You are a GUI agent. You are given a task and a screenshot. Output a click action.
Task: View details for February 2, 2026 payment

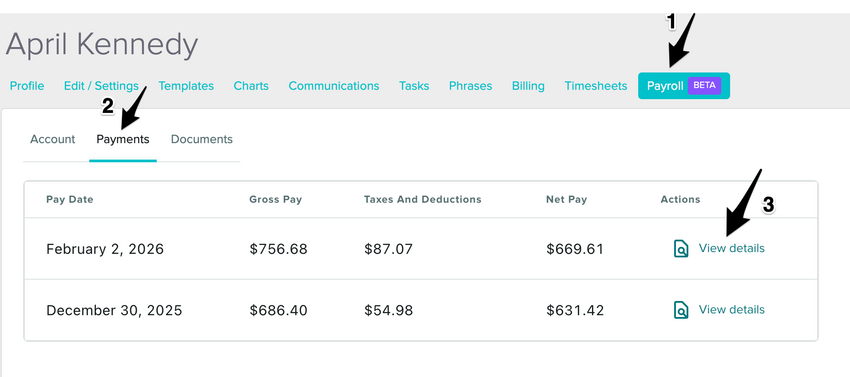(x=731, y=248)
